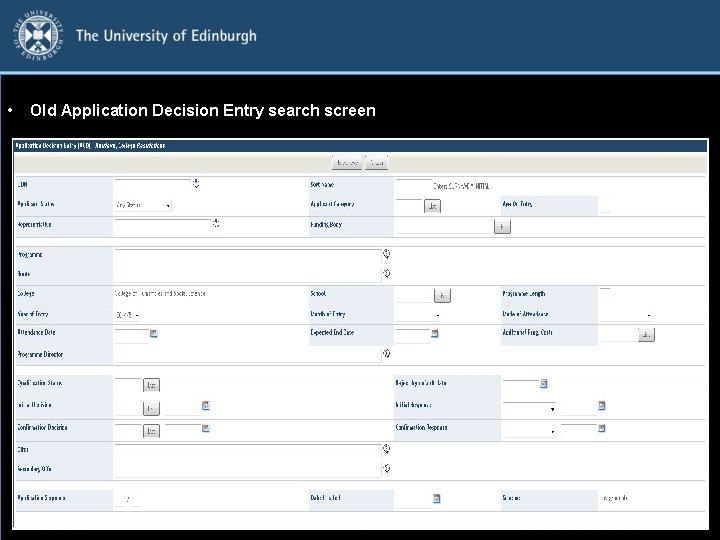Click the list button beside Confirmation Decision
This screenshot has height=540, width=720.
tap(151, 431)
